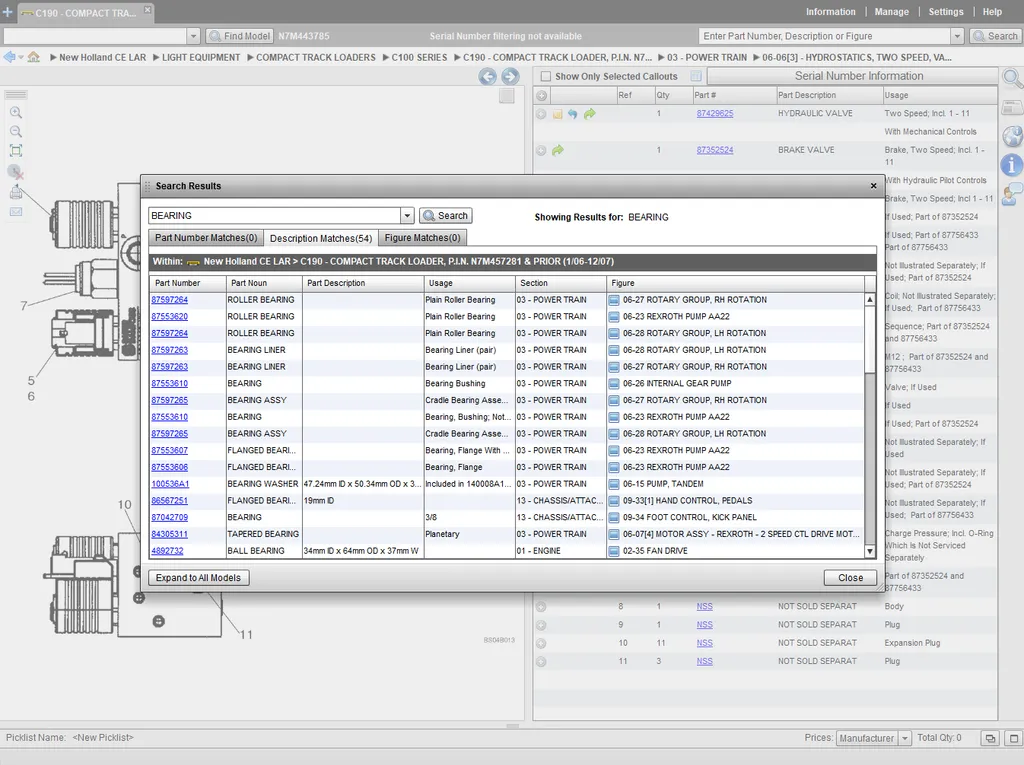Click the results scrollbar thumb in the dialog
This screenshot has height=765, width=1024.
tap(870, 338)
